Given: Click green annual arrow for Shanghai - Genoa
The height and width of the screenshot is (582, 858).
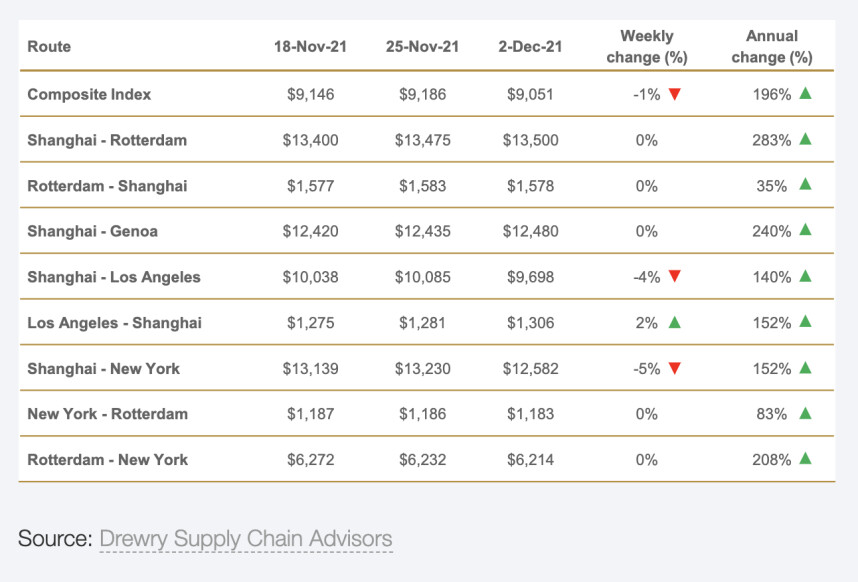Looking at the screenshot, I should tap(805, 230).
